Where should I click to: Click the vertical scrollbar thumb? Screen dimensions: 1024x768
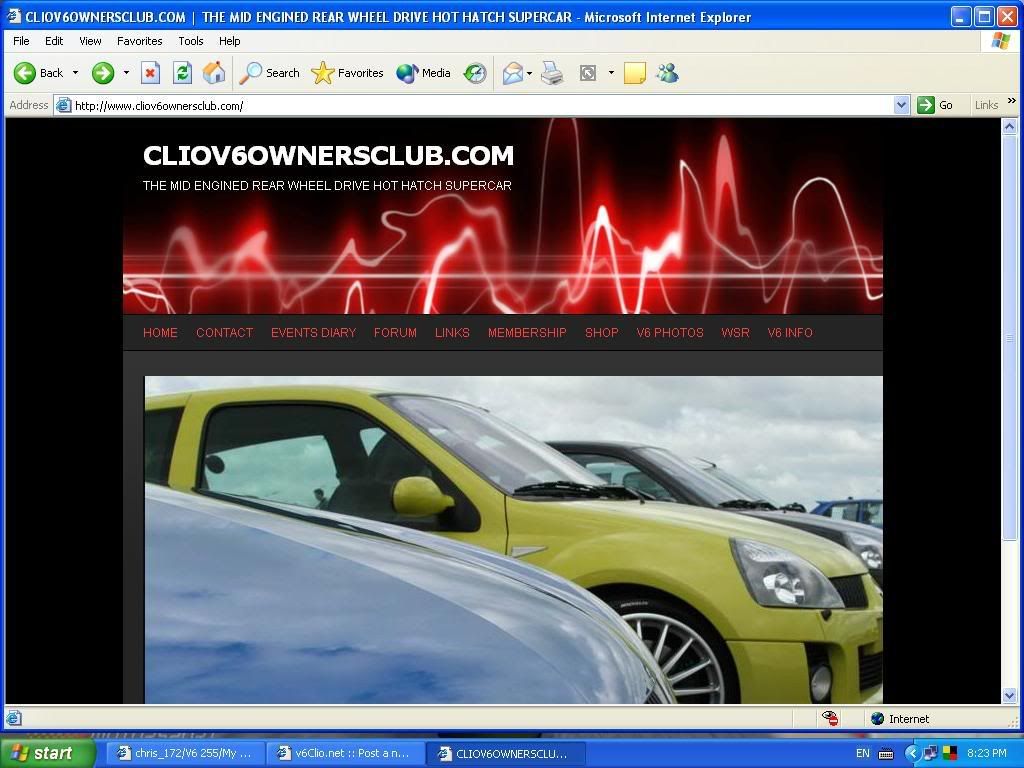(x=1010, y=337)
